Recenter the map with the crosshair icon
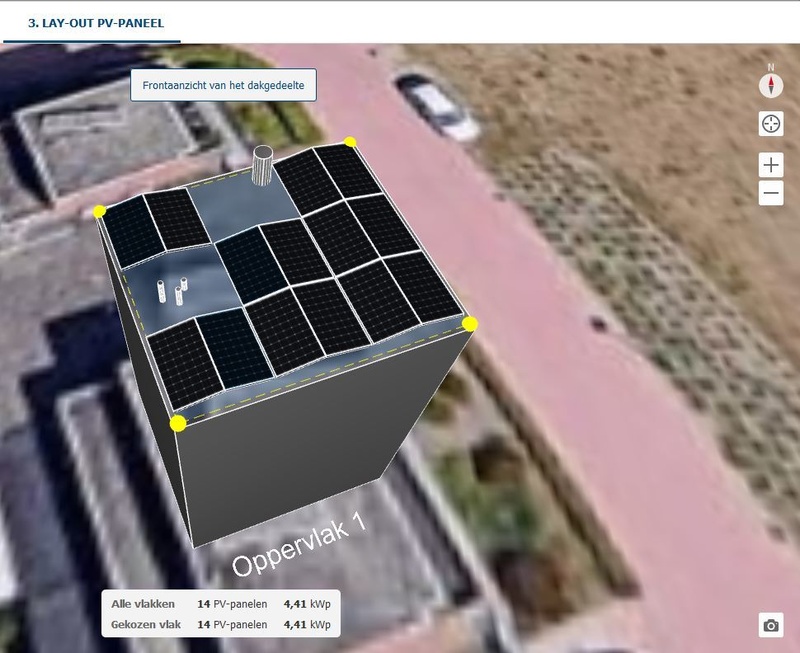 click(x=771, y=123)
